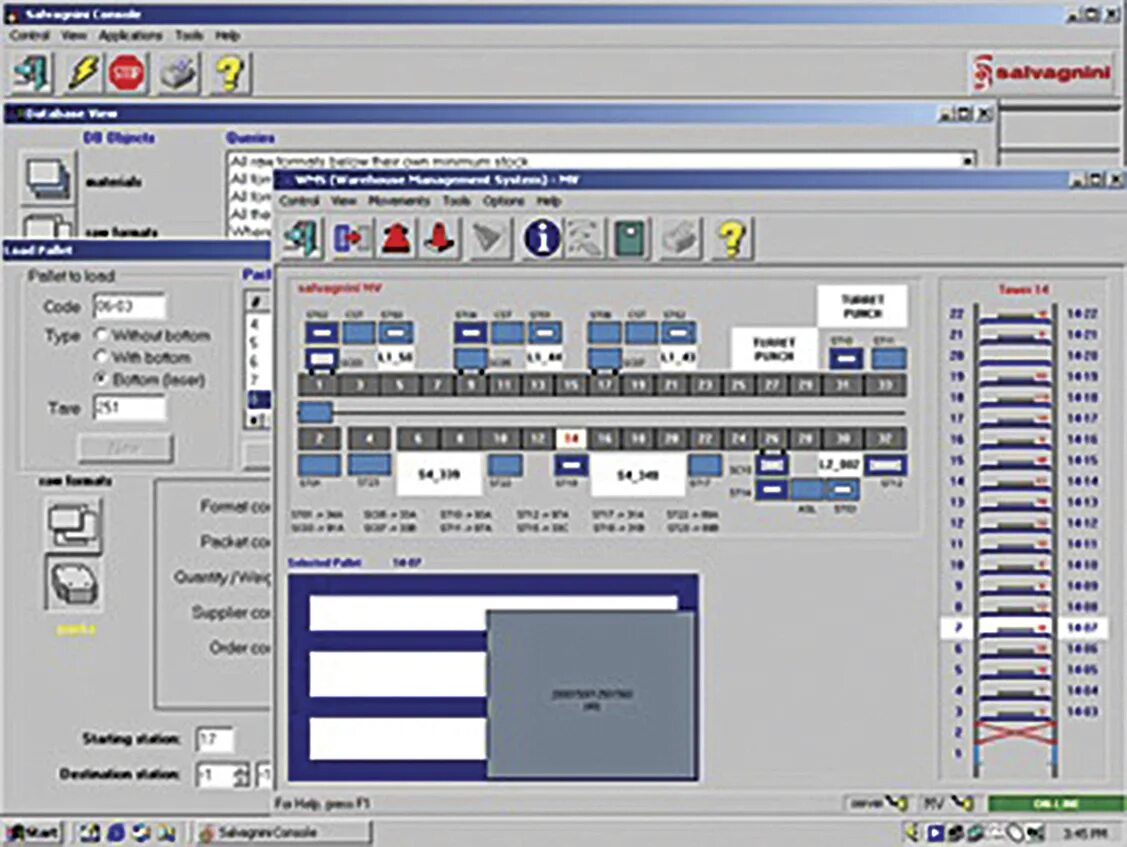
Task: Click station 33 on the upper track
Action: pyautogui.click(x=885, y=385)
